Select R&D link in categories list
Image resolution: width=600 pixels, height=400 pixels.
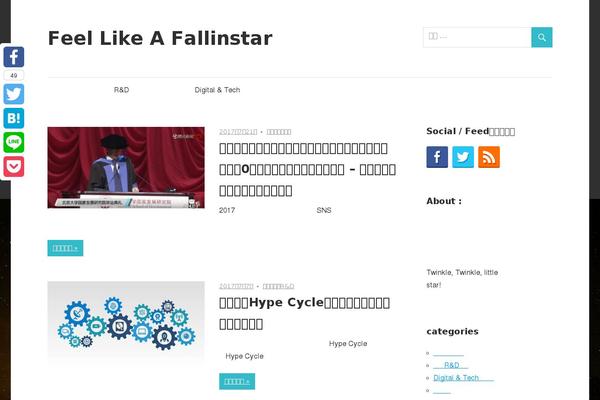pos(450,365)
